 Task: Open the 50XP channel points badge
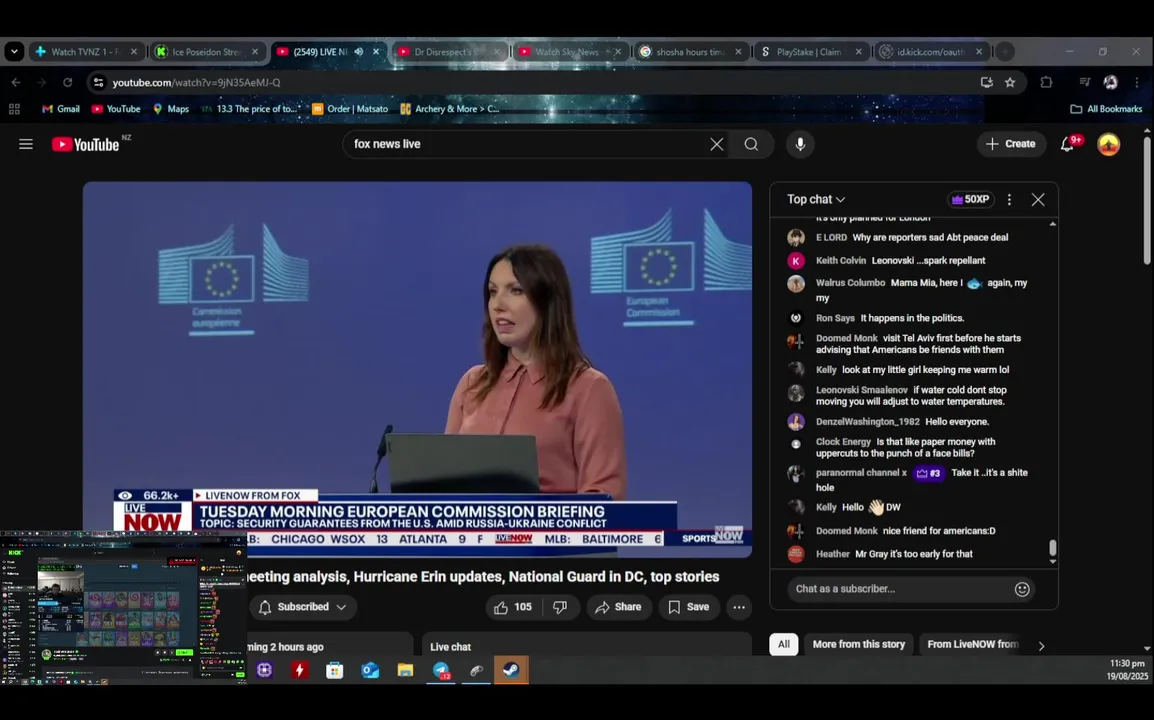[x=971, y=200]
